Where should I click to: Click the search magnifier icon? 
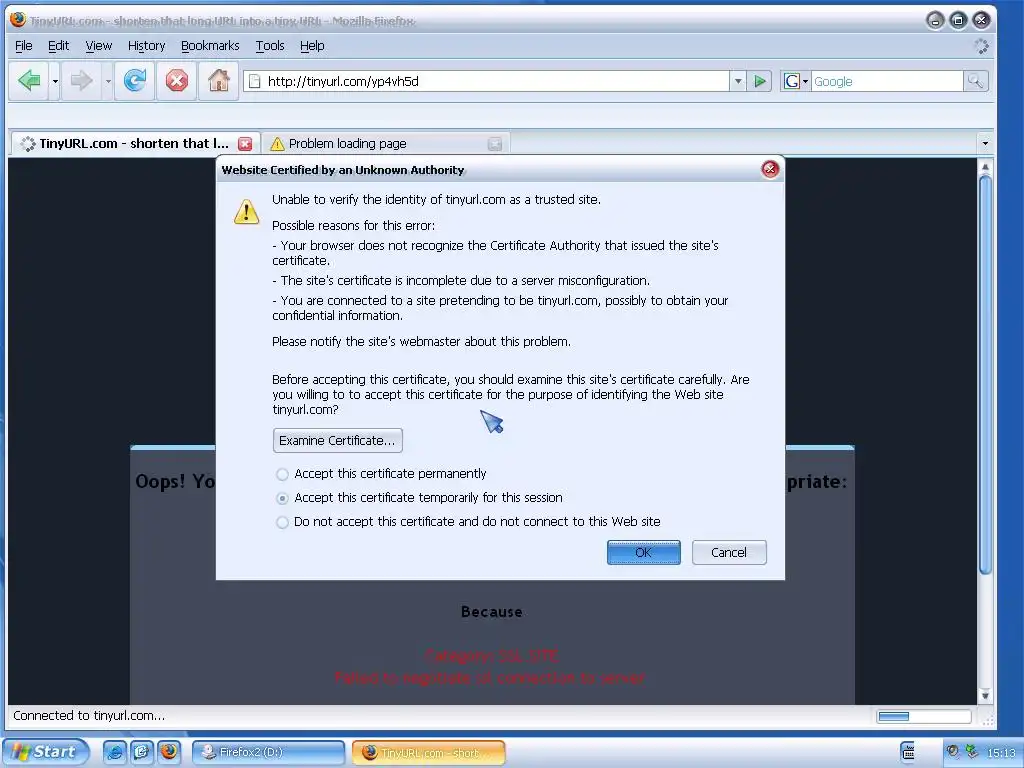tap(975, 82)
